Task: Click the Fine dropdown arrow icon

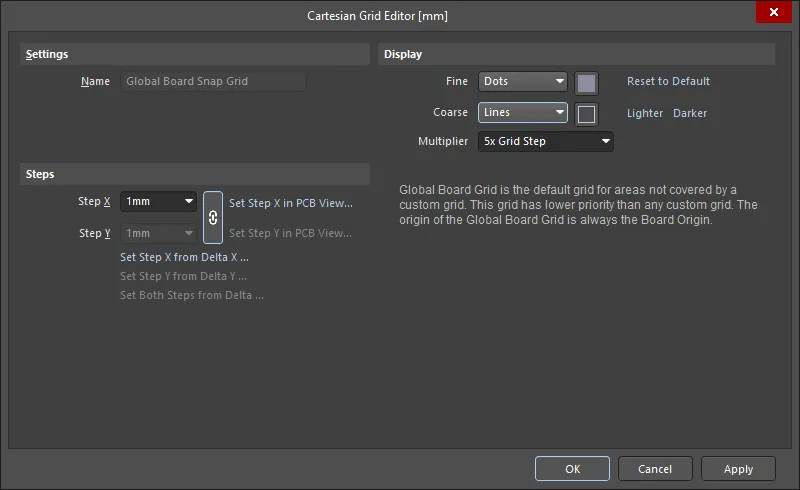Action: pos(560,82)
